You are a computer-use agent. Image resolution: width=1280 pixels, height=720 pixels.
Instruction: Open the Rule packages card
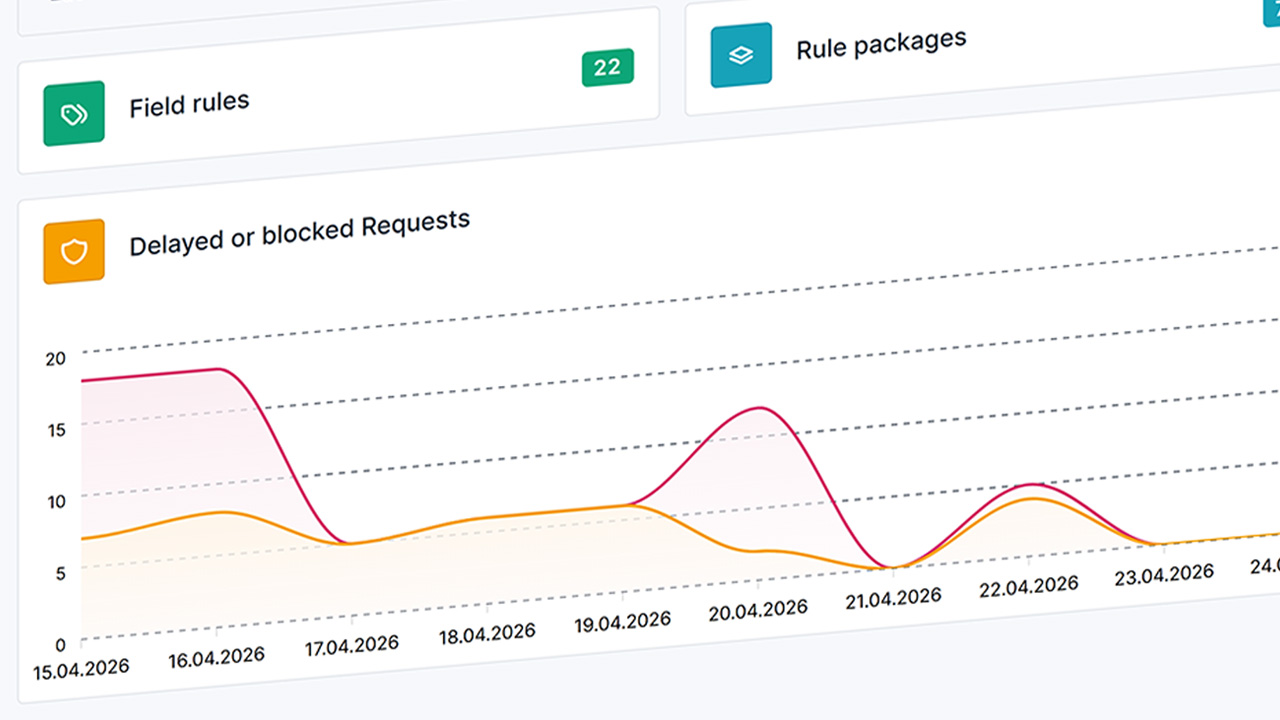point(982,45)
